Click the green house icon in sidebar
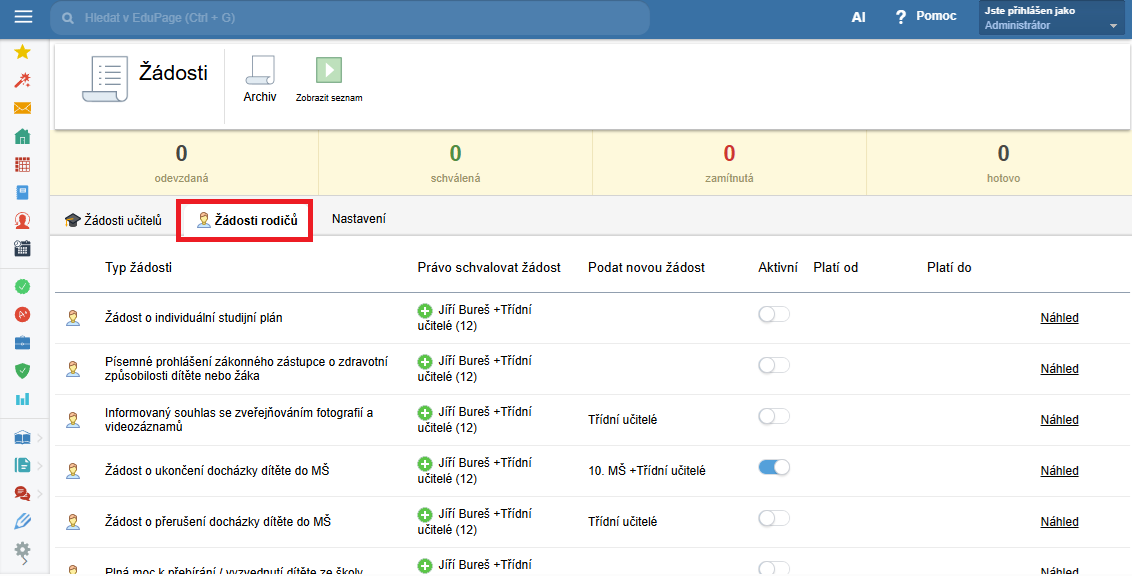Image resolution: width=1132 pixels, height=576 pixels. click(x=22, y=137)
